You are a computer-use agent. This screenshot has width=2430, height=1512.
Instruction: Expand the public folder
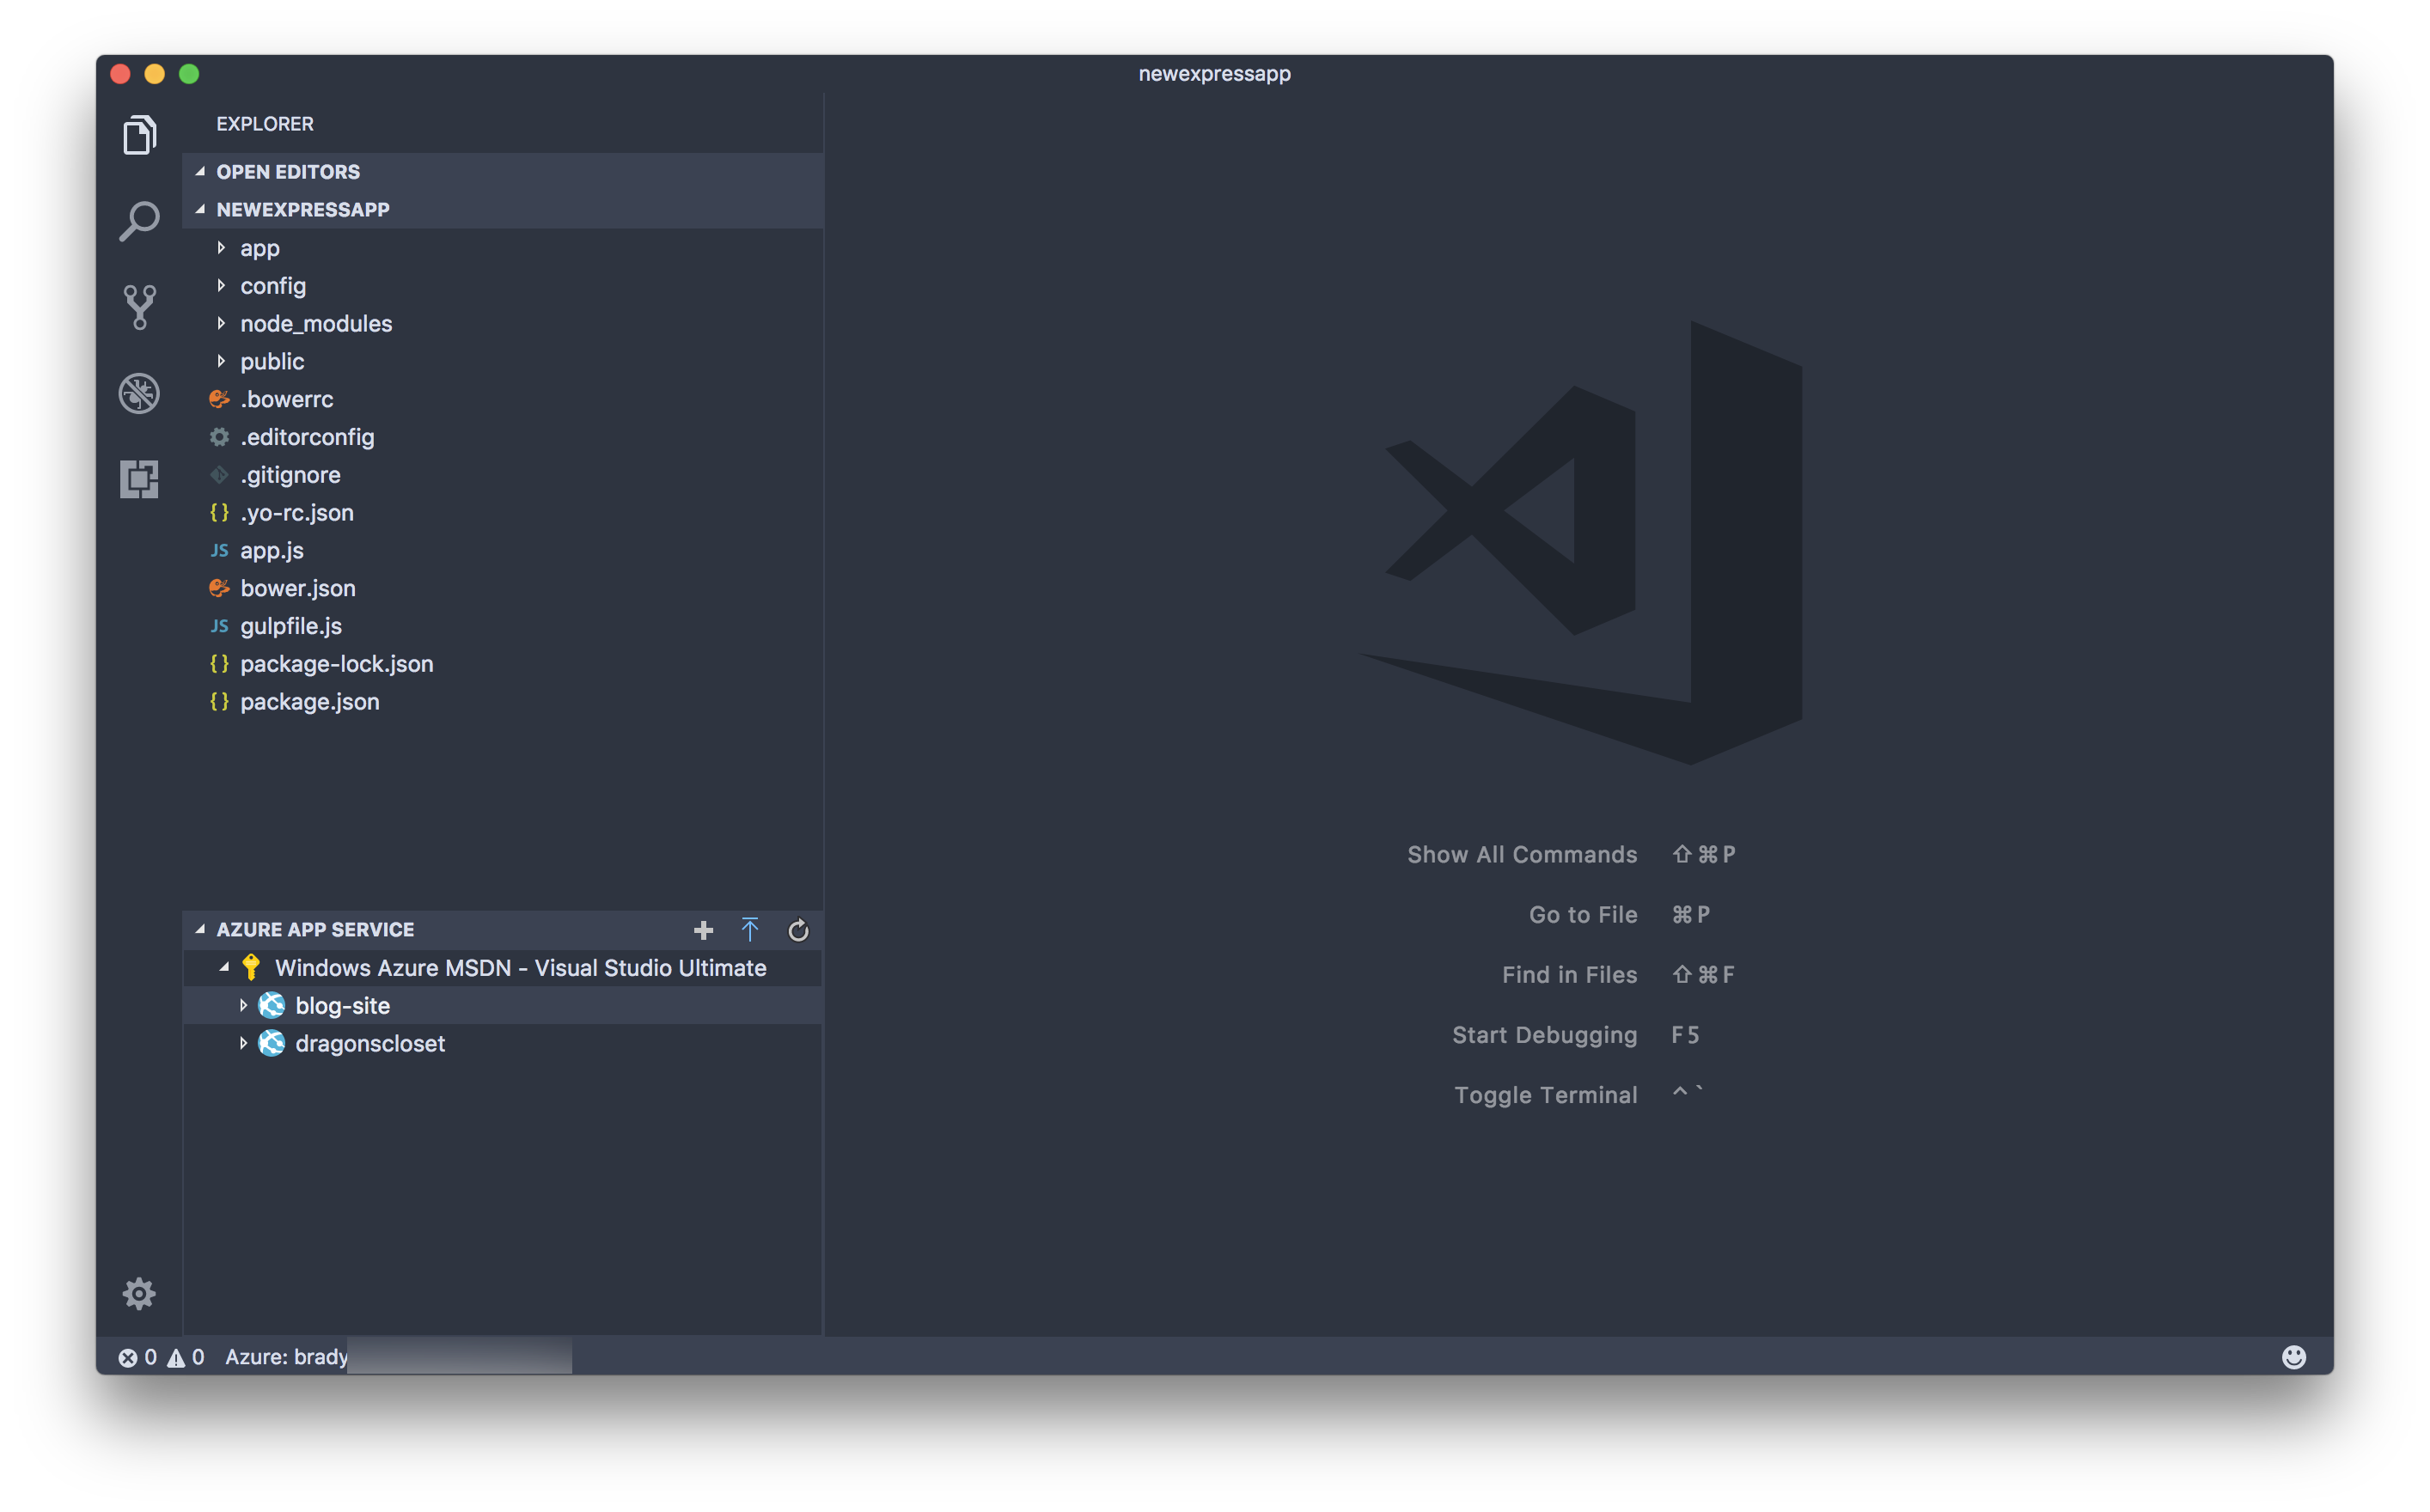(221, 361)
